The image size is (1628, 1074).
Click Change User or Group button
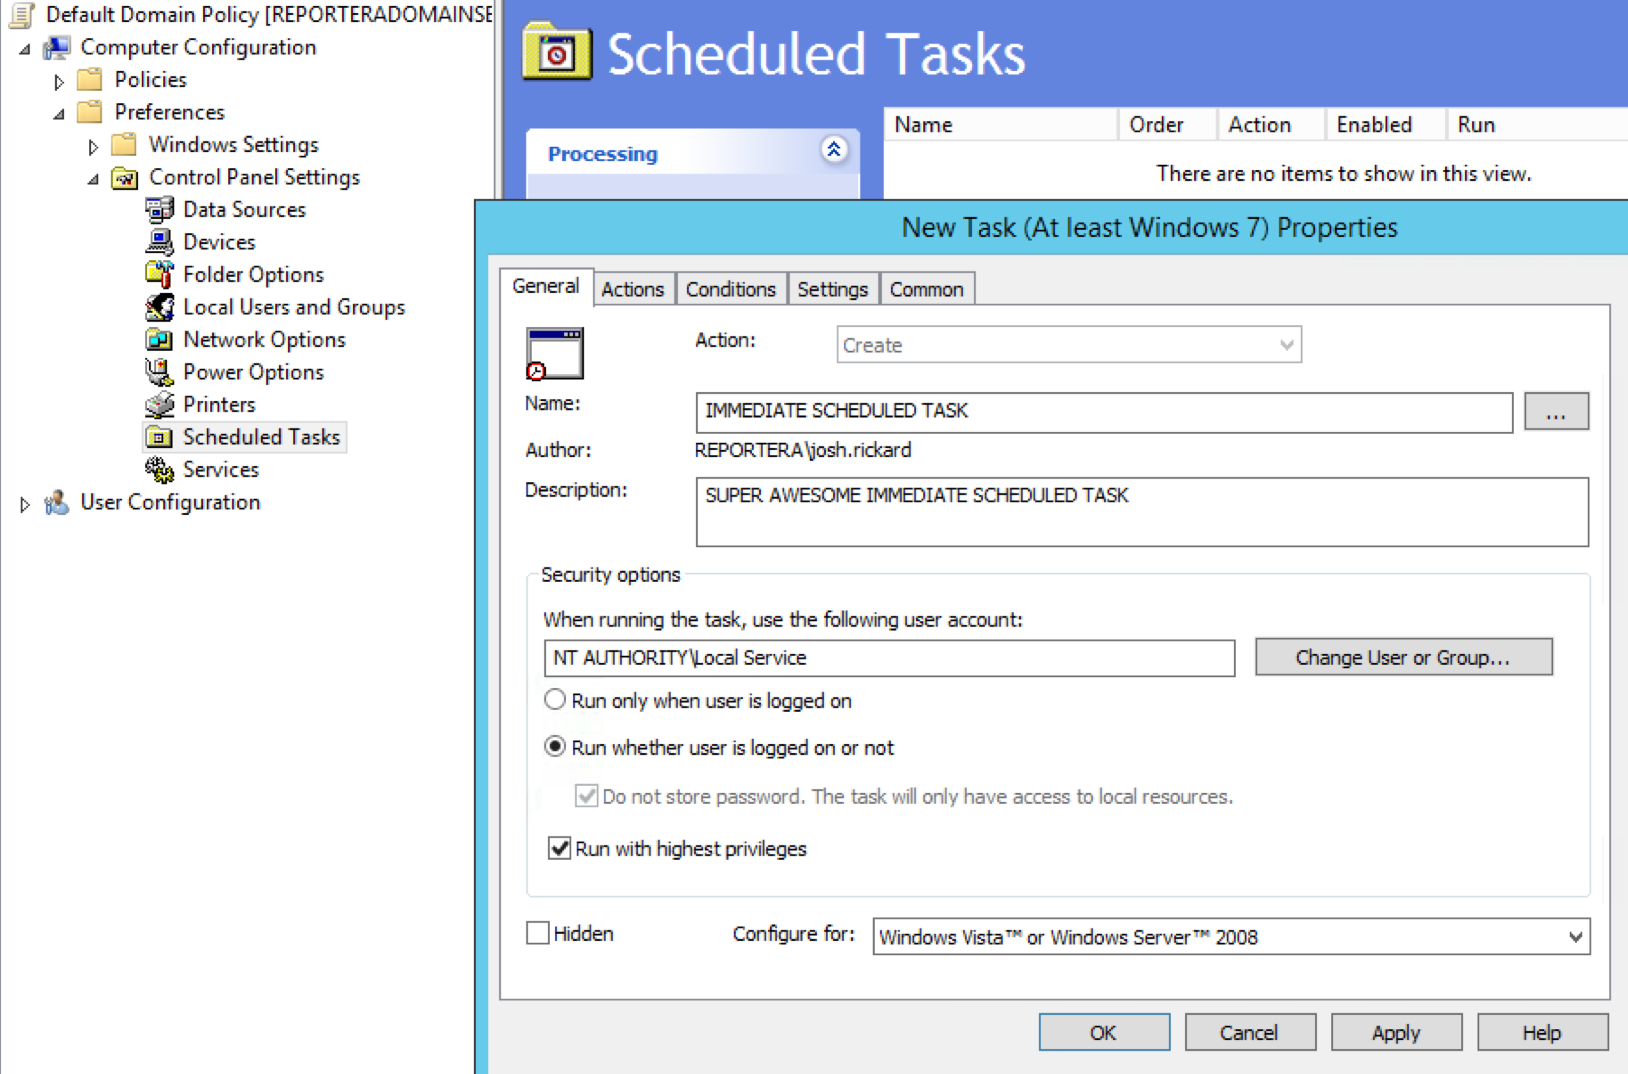(x=1402, y=657)
